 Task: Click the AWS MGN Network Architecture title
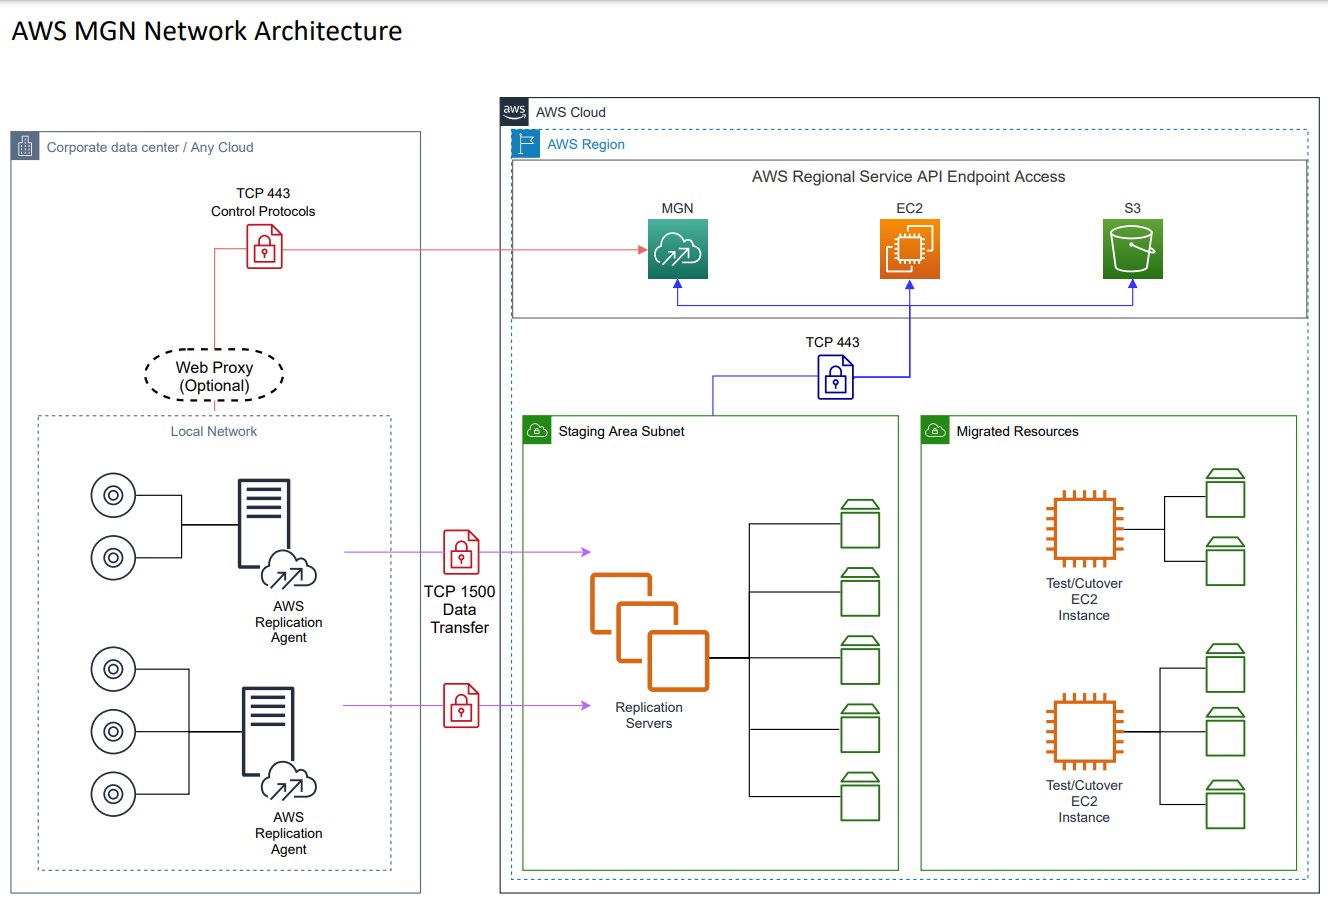pyautogui.click(x=207, y=31)
